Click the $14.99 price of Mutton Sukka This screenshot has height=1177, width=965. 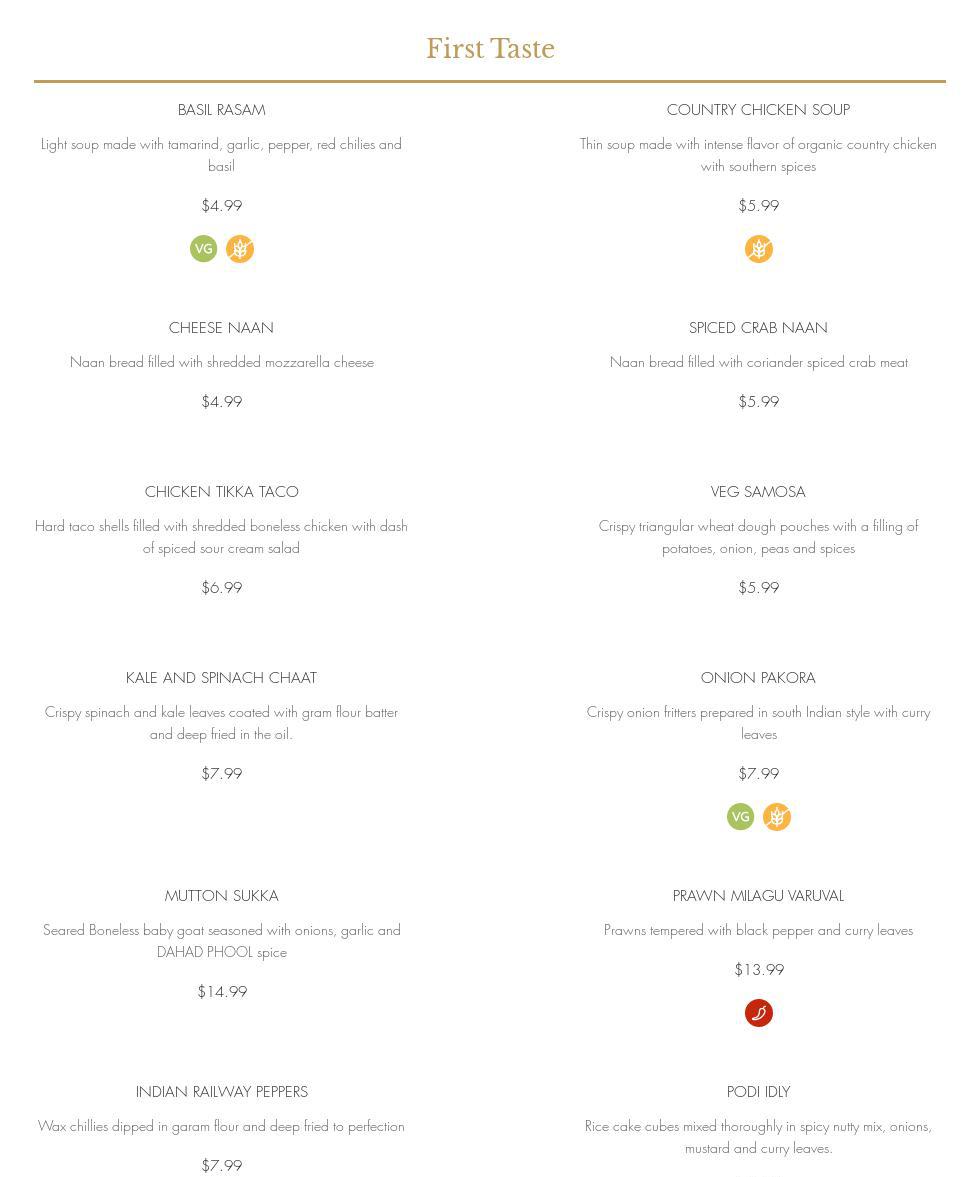[222, 992]
